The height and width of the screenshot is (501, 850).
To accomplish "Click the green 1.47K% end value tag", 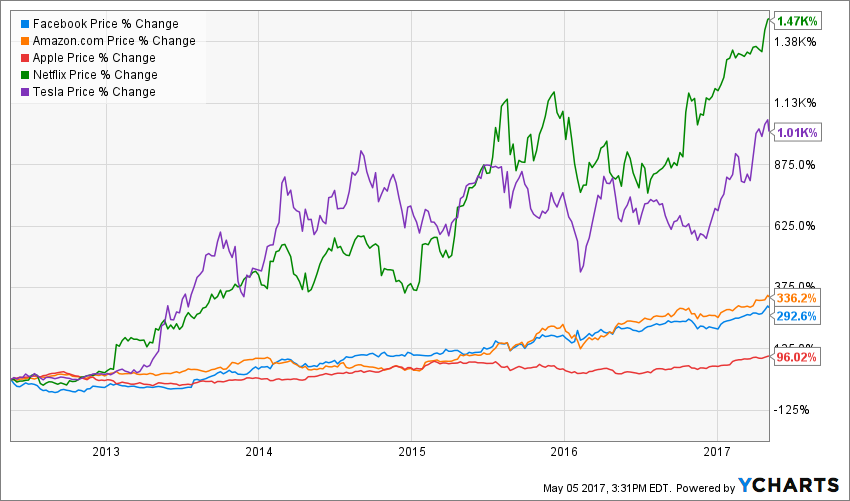I will 797,21.
